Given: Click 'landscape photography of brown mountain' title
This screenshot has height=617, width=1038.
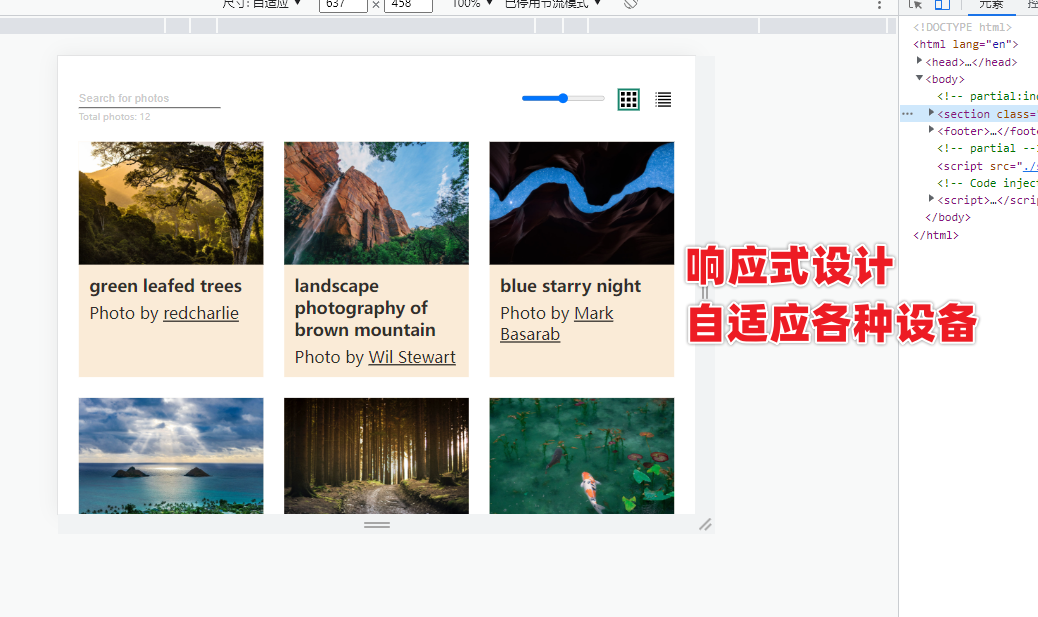Looking at the screenshot, I should click(x=365, y=308).
